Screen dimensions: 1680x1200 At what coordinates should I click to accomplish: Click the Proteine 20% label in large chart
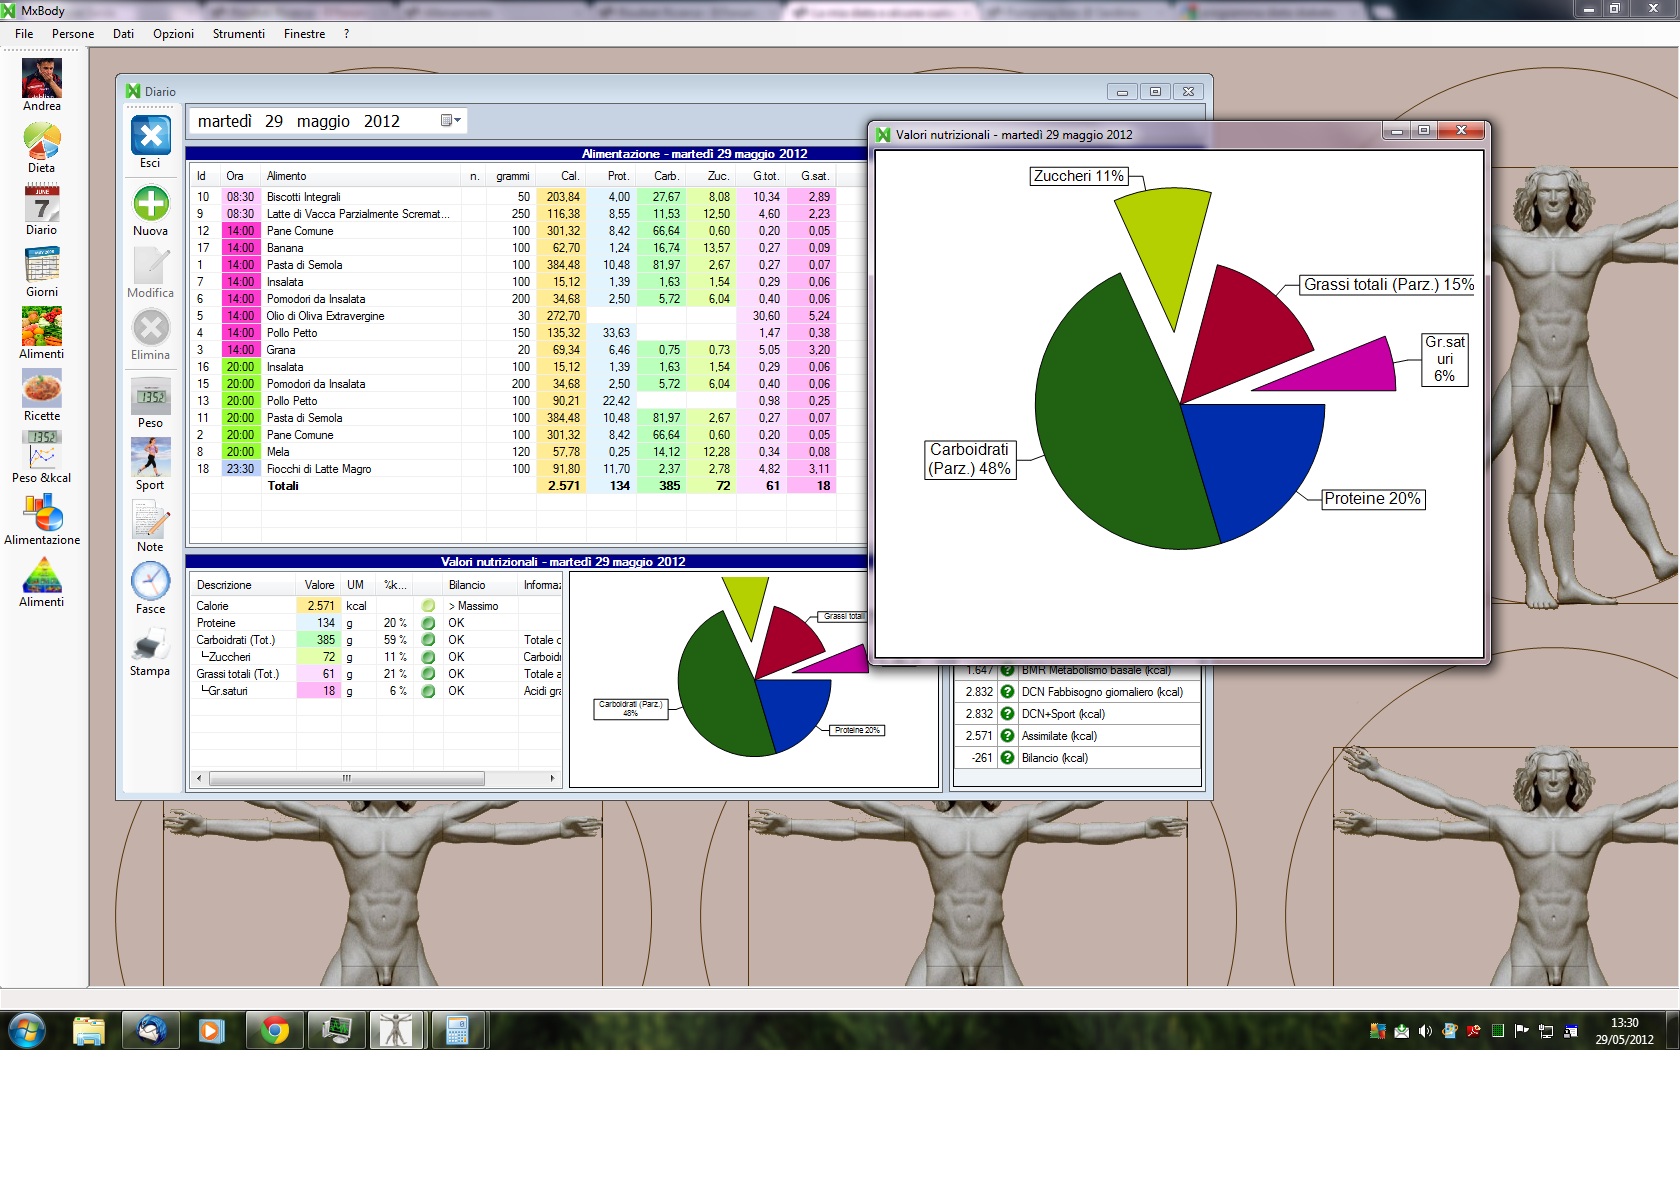coord(1373,499)
